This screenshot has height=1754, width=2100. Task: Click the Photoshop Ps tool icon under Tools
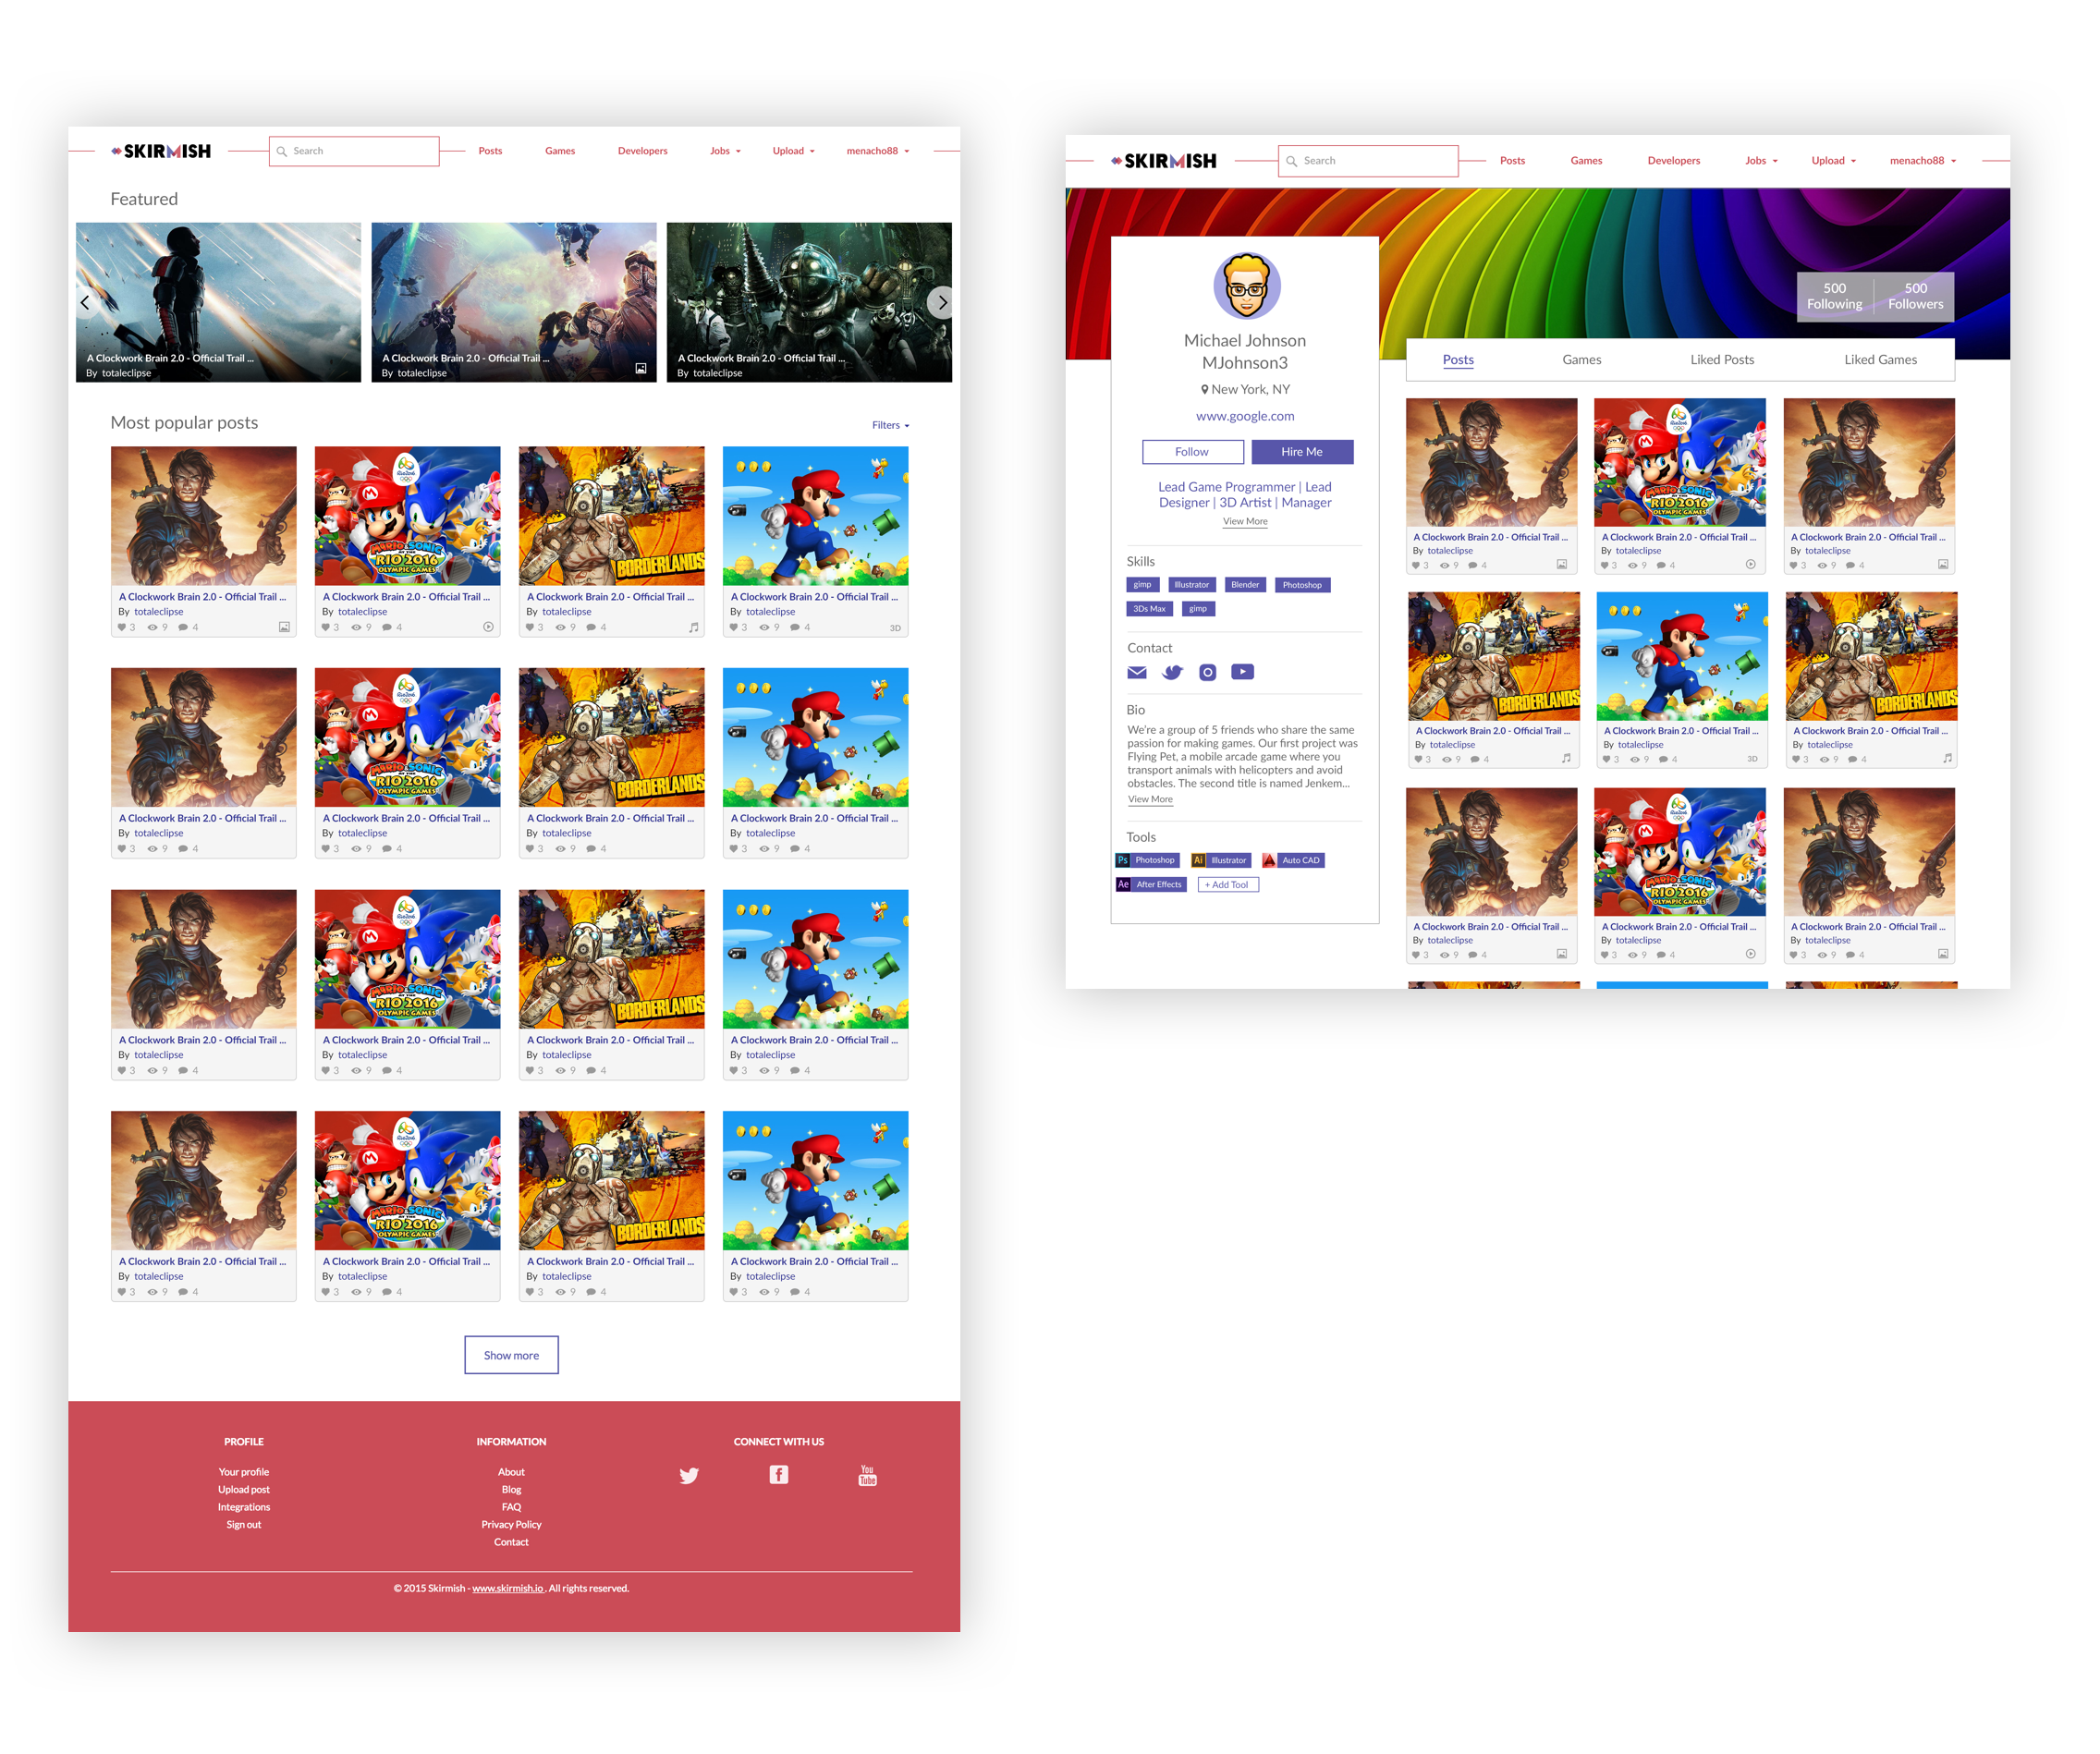pos(1123,860)
